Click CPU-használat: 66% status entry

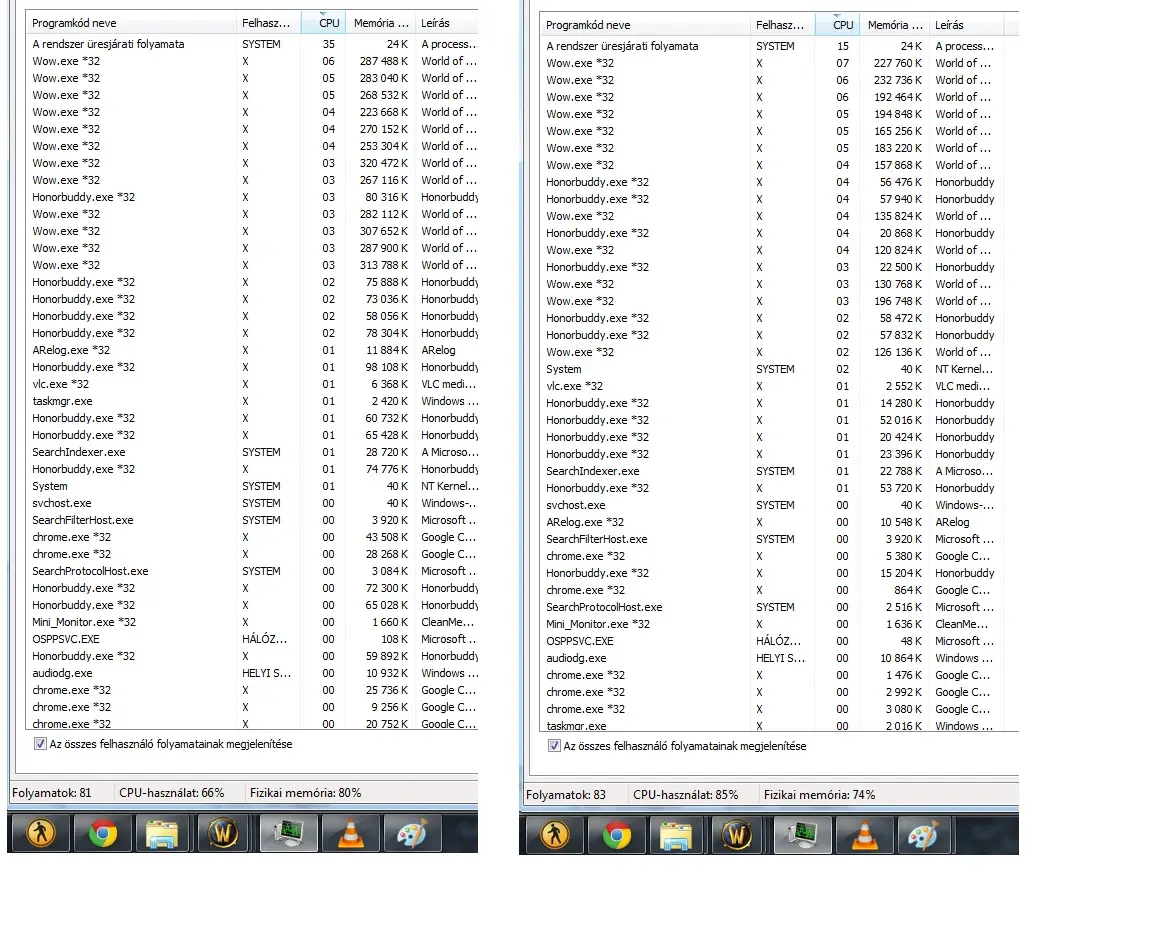171,793
